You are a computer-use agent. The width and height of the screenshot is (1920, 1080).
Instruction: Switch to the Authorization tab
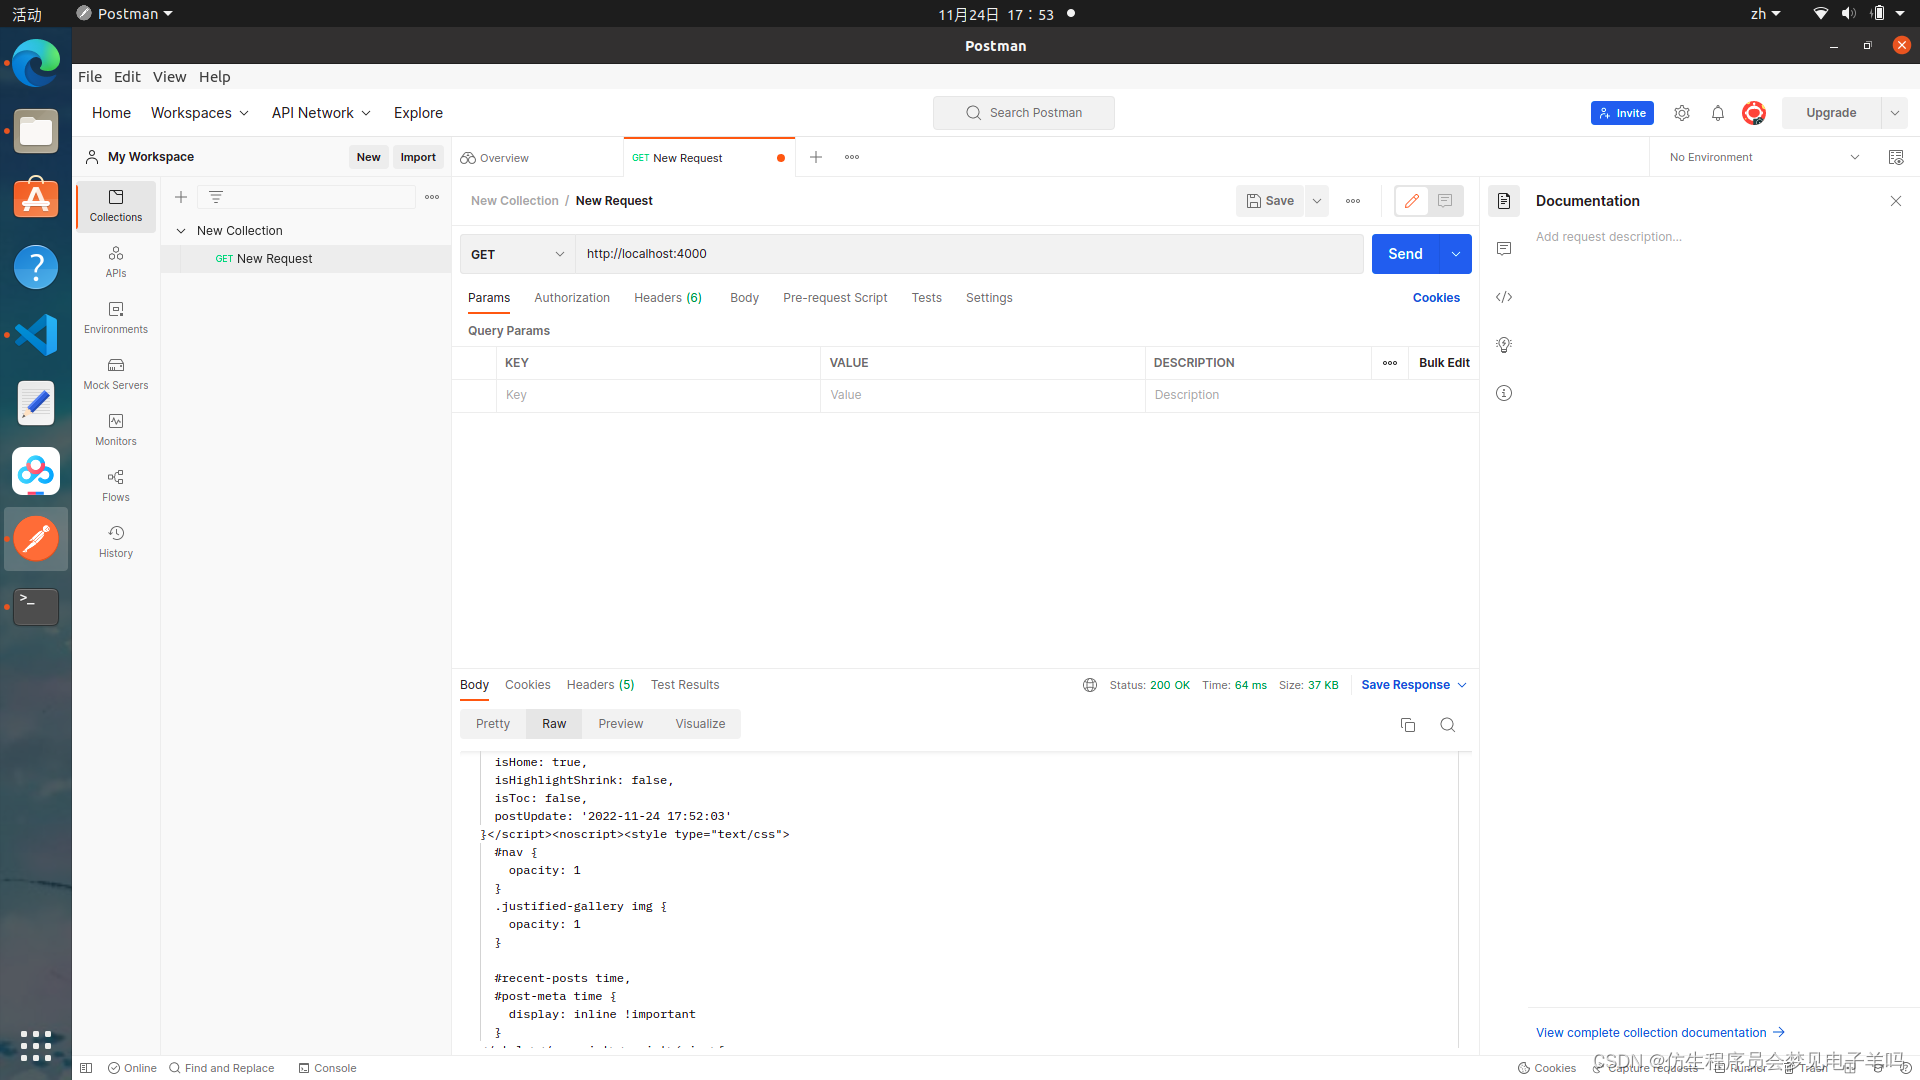pyautogui.click(x=572, y=298)
